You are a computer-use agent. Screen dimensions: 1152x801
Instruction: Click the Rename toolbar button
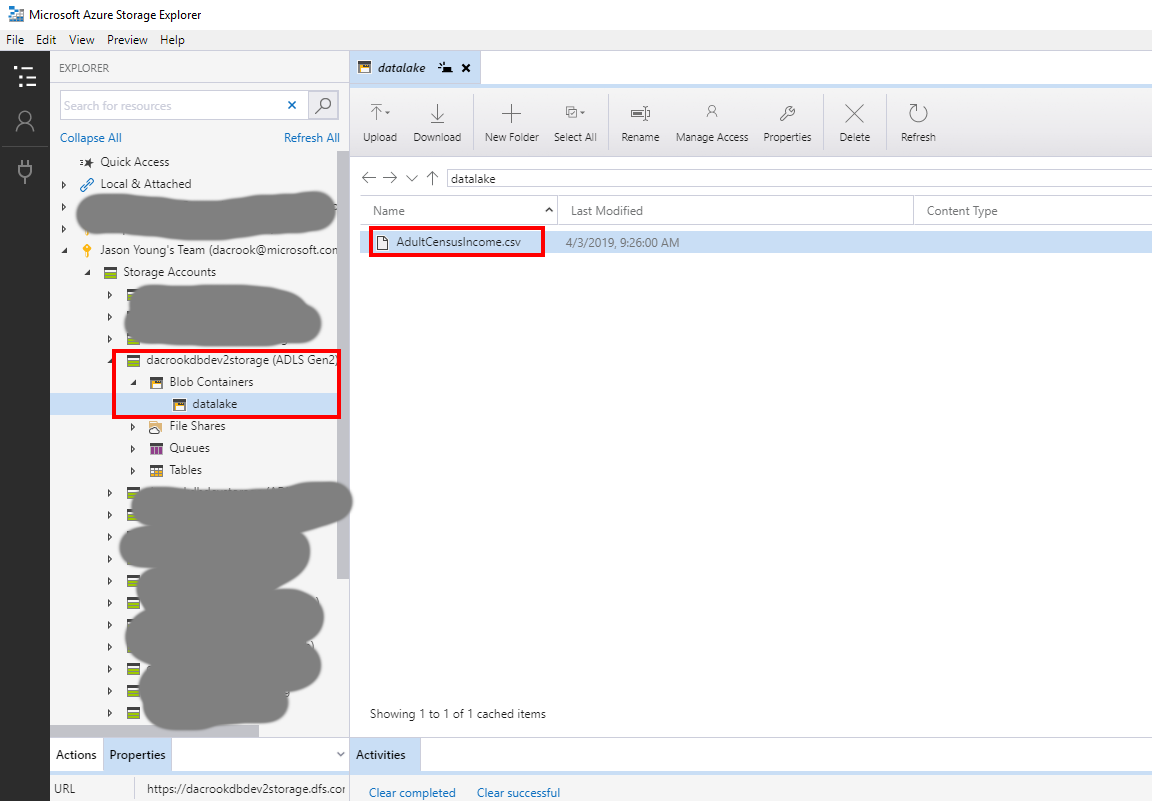(x=640, y=122)
